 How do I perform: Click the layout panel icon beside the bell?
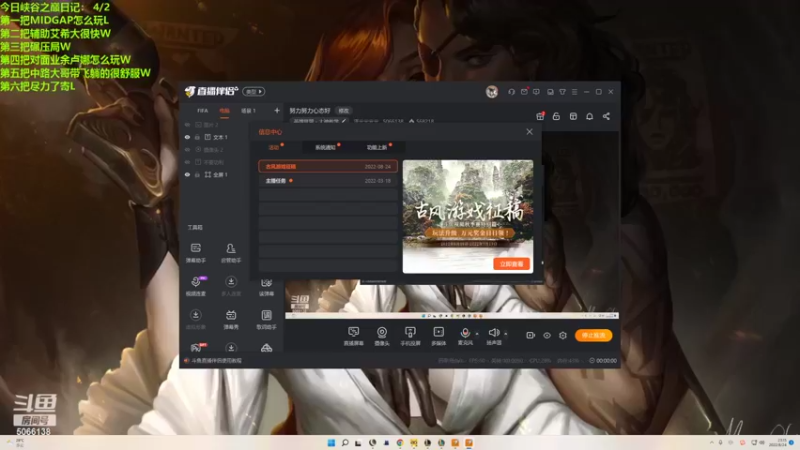coord(573,116)
